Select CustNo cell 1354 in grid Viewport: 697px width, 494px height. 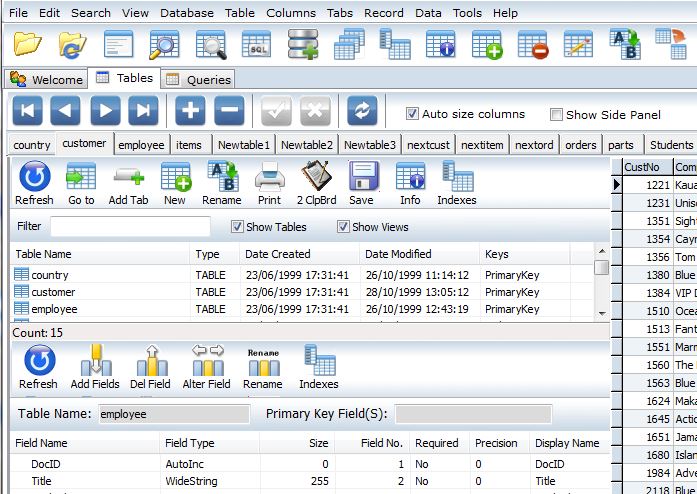[x=648, y=239]
